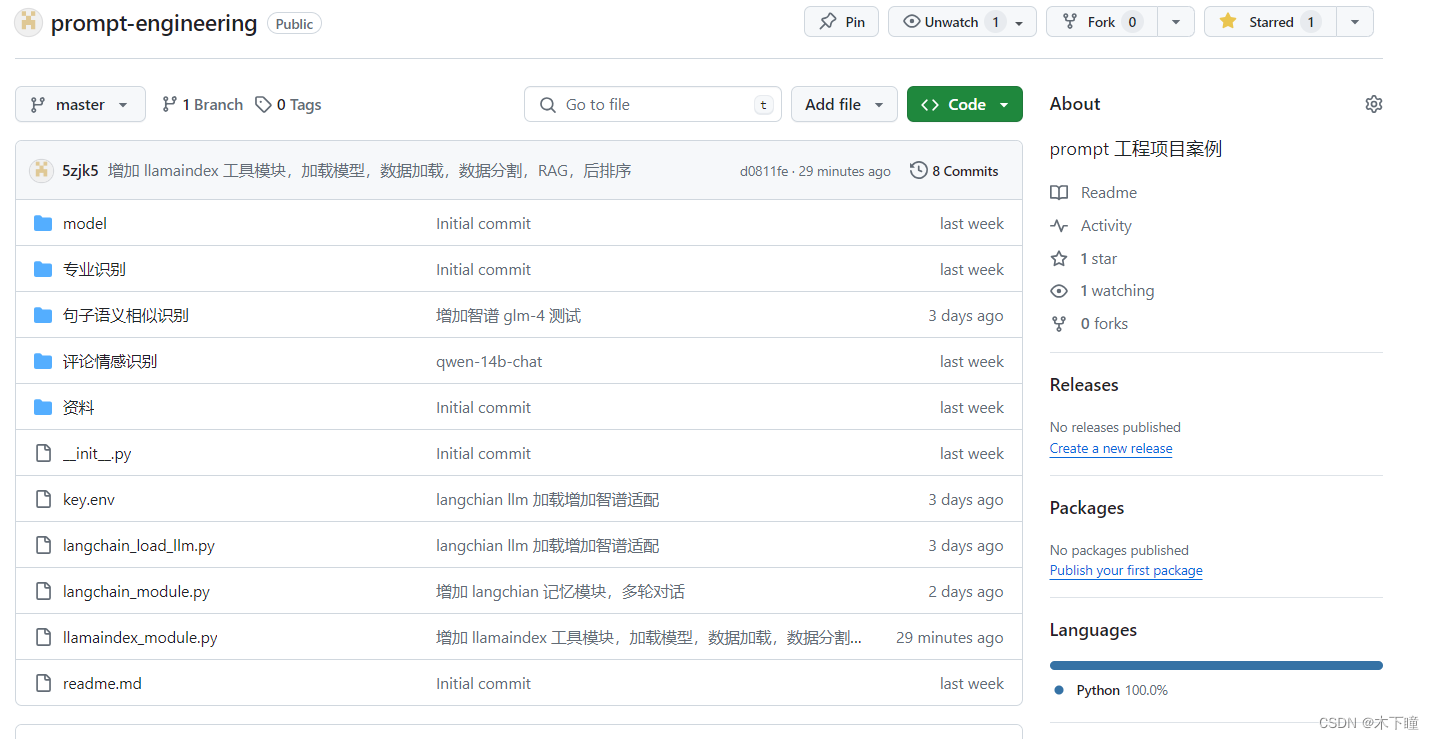The image size is (1434, 739).
Task: Click the key.env file icon
Action: click(43, 499)
